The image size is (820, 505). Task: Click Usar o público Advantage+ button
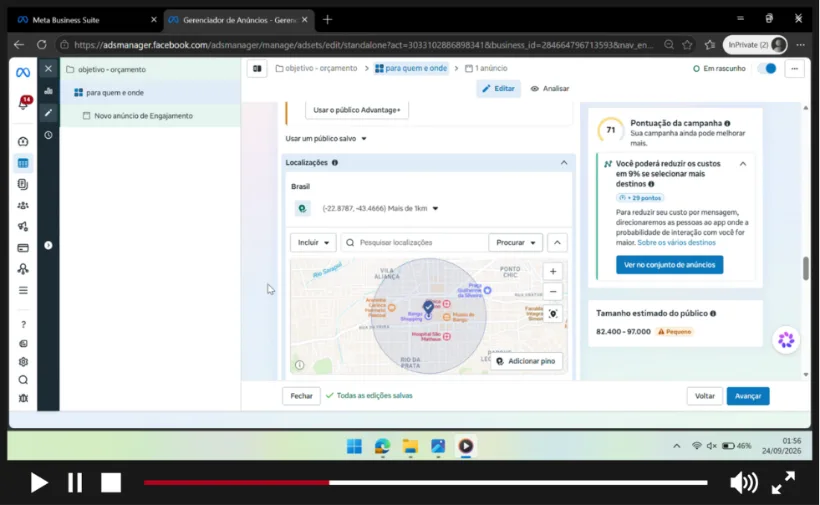coord(357,110)
